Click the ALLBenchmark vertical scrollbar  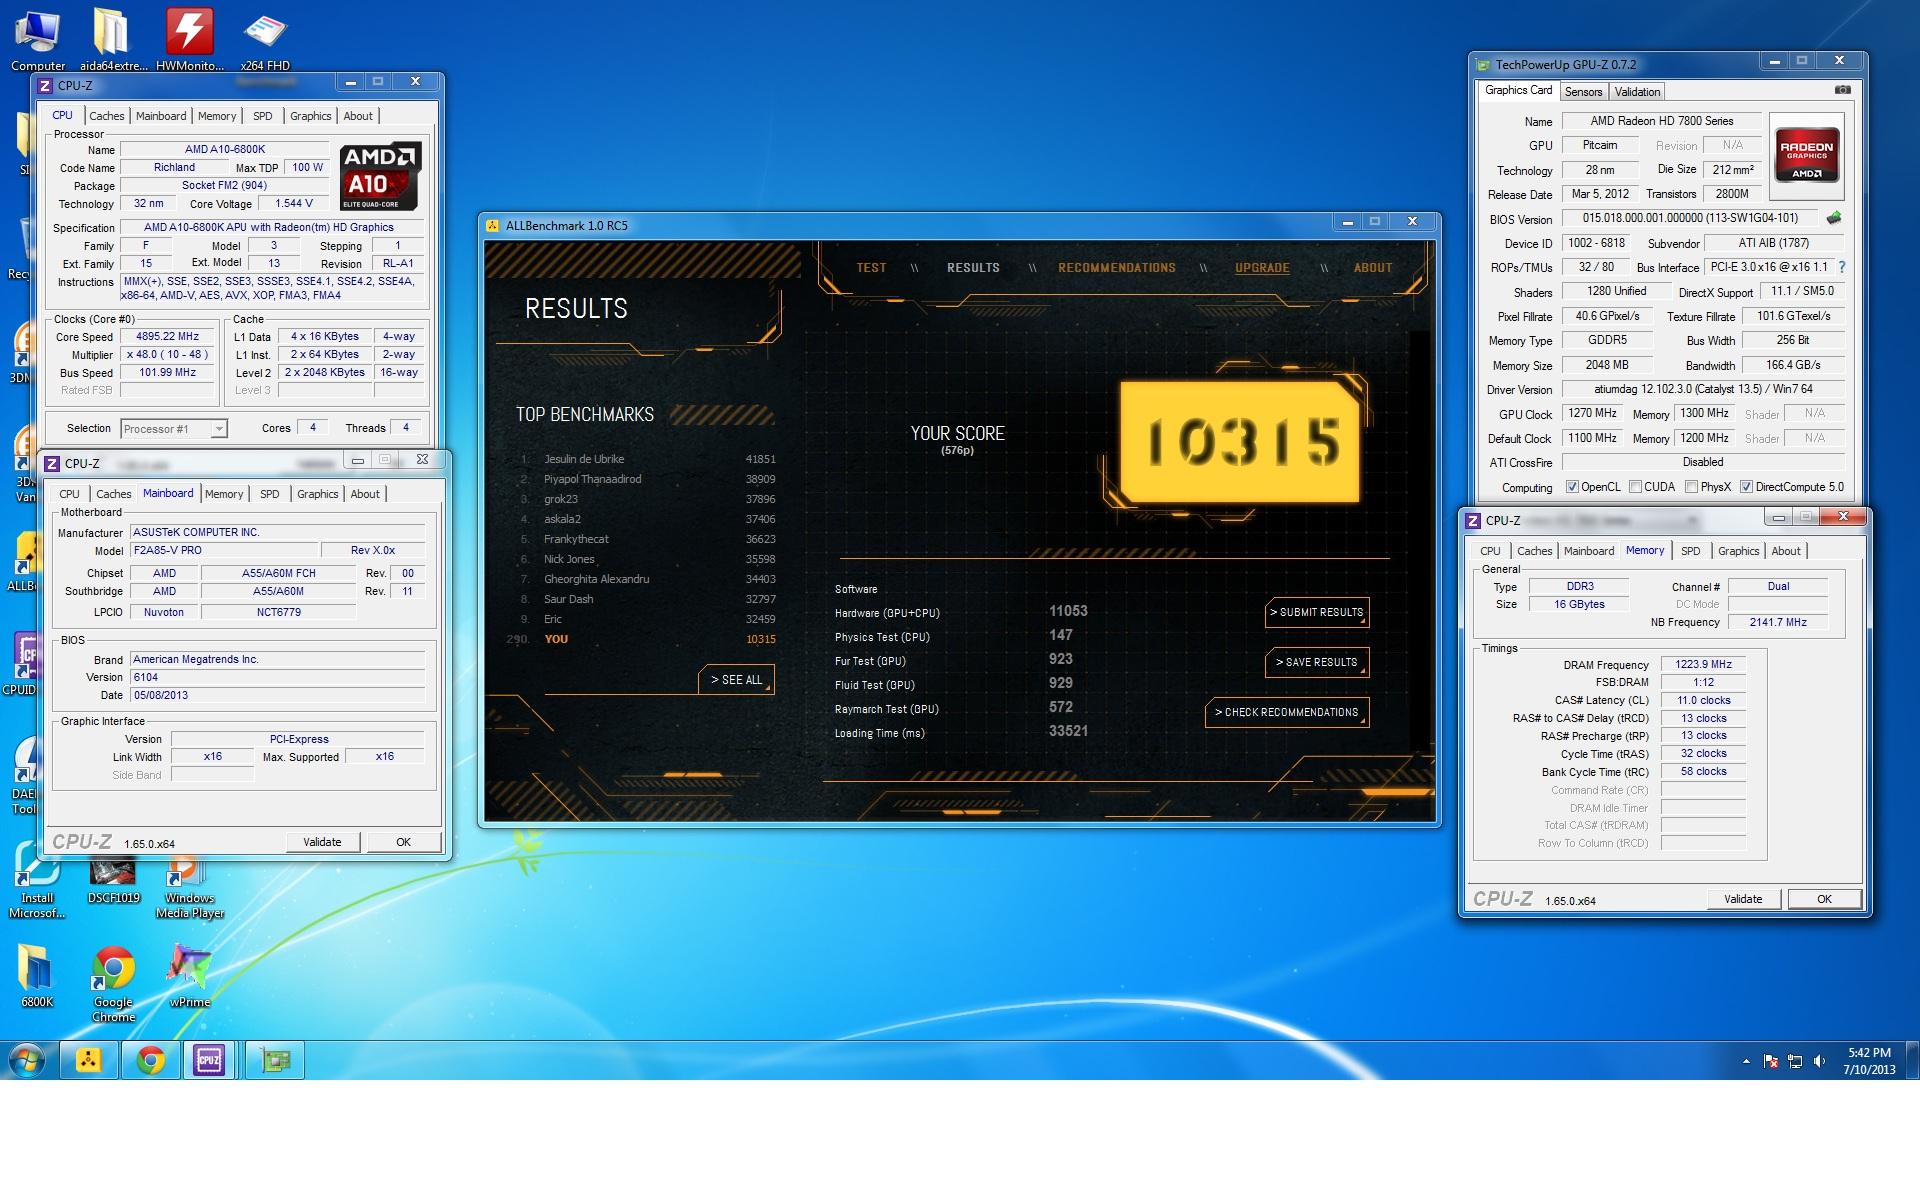1419,540
